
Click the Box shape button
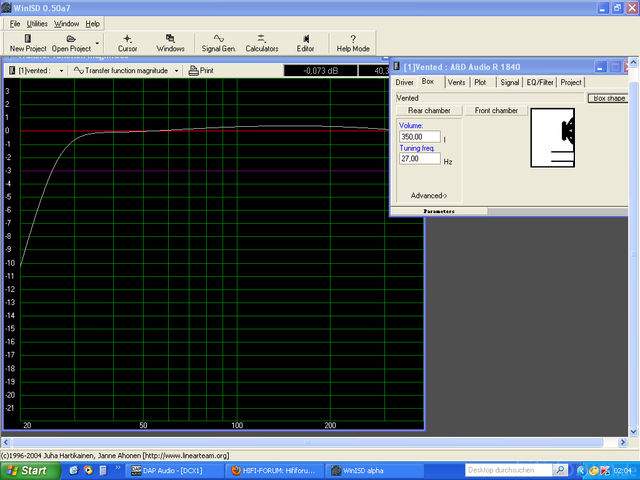[608, 98]
